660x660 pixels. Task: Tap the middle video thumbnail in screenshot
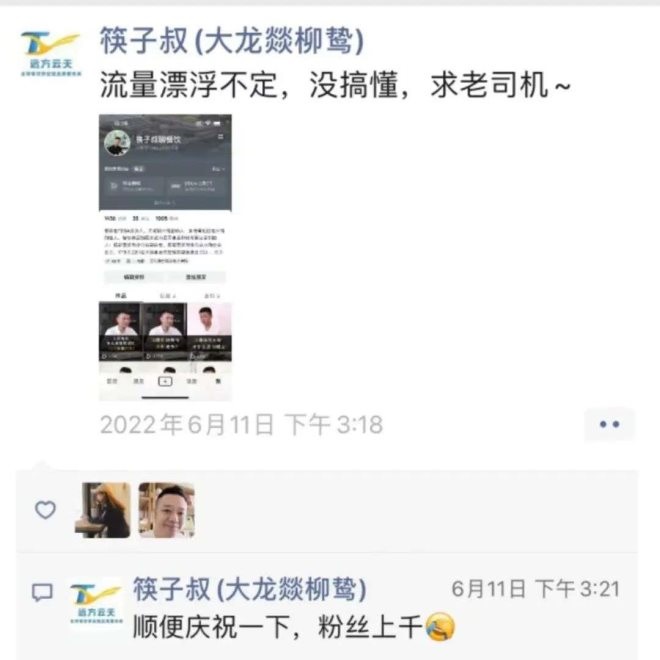click(x=164, y=331)
